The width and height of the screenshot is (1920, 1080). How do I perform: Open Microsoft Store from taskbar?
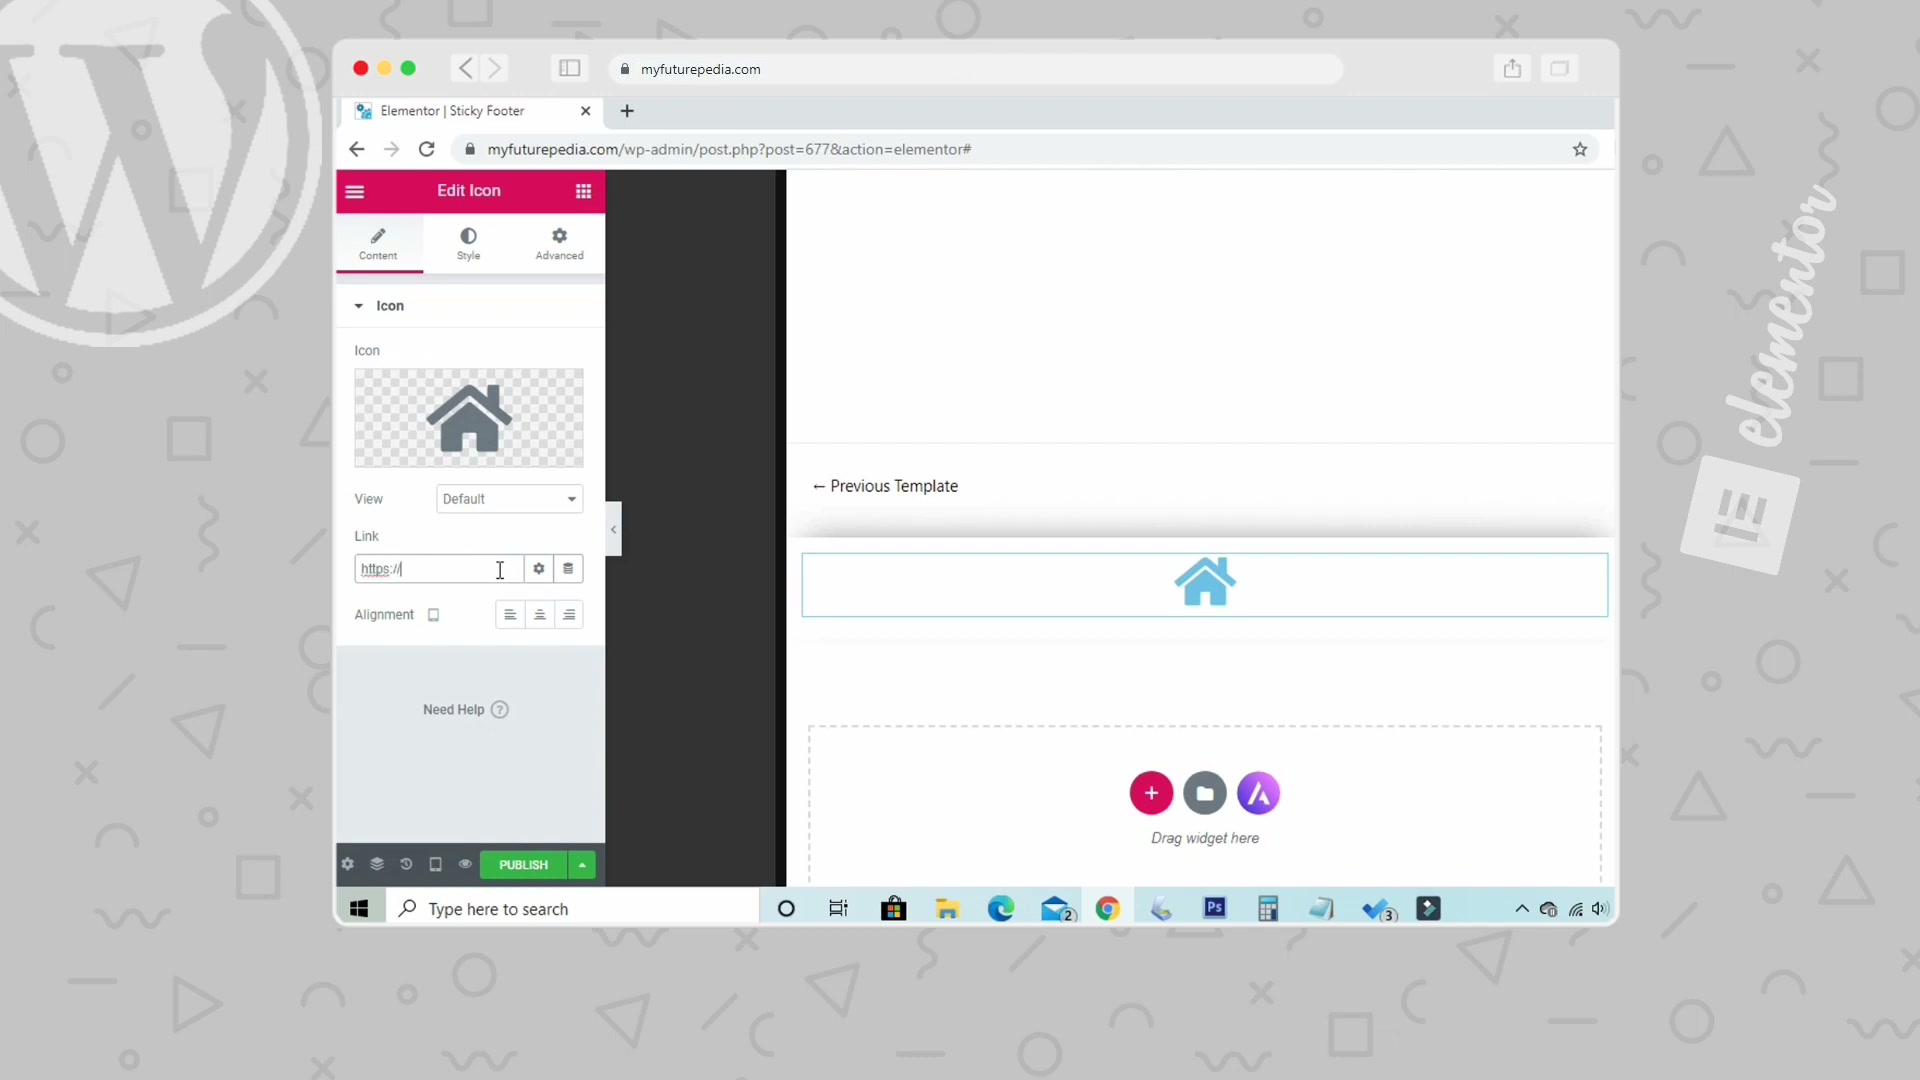pos(893,908)
